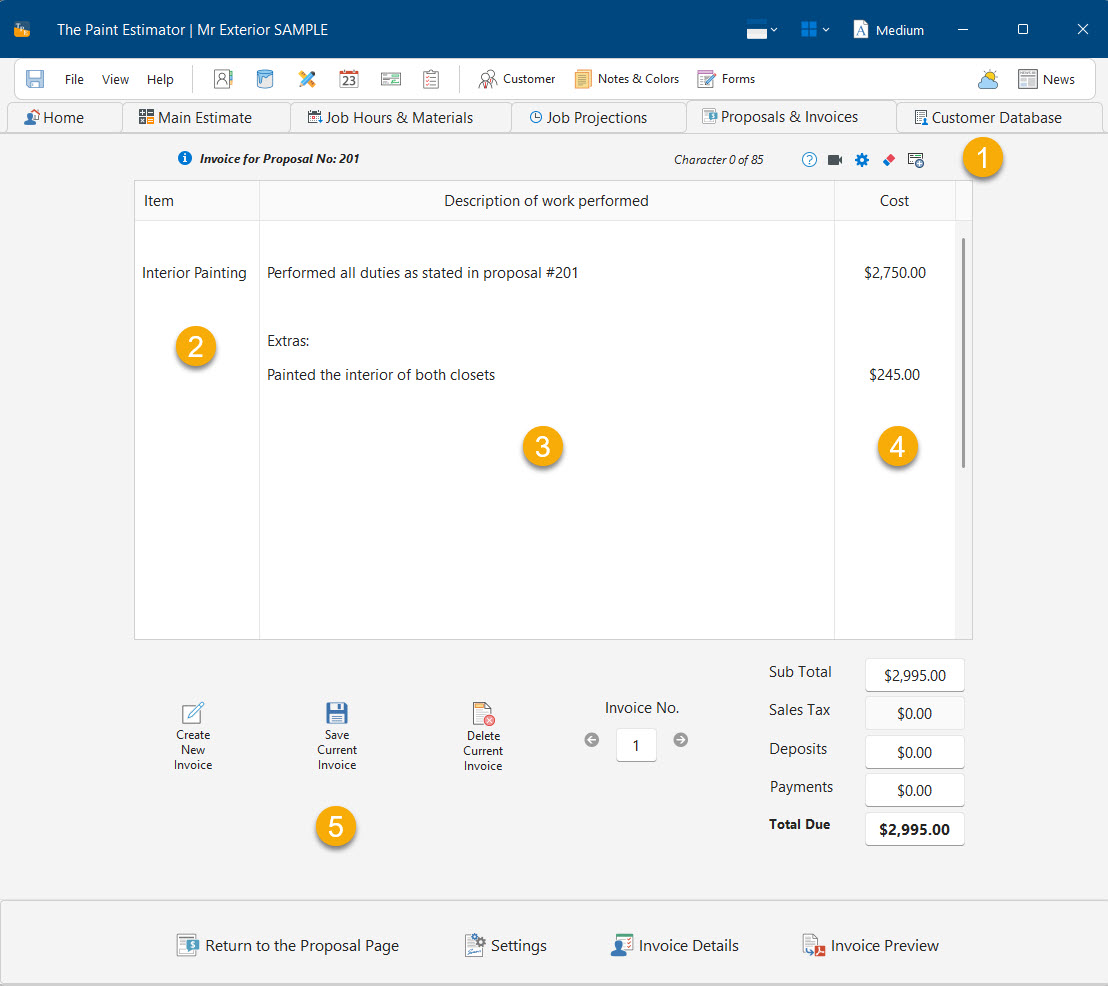Open the help circle icon above the invoice
Viewport: 1108px width, 986px height.
pyautogui.click(x=809, y=159)
